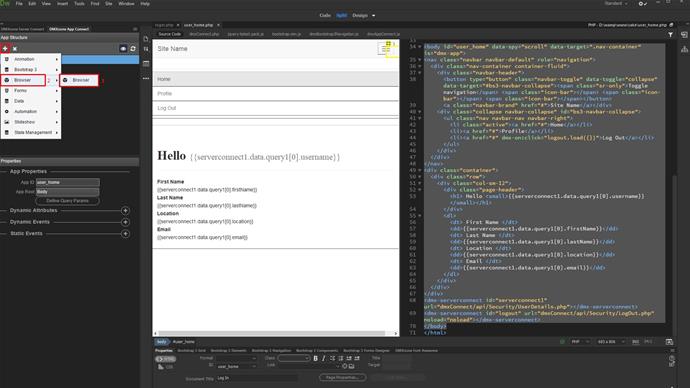Click the Profile nav link in design view
This screenshot has height=388, width=690.
pos(165,94)
